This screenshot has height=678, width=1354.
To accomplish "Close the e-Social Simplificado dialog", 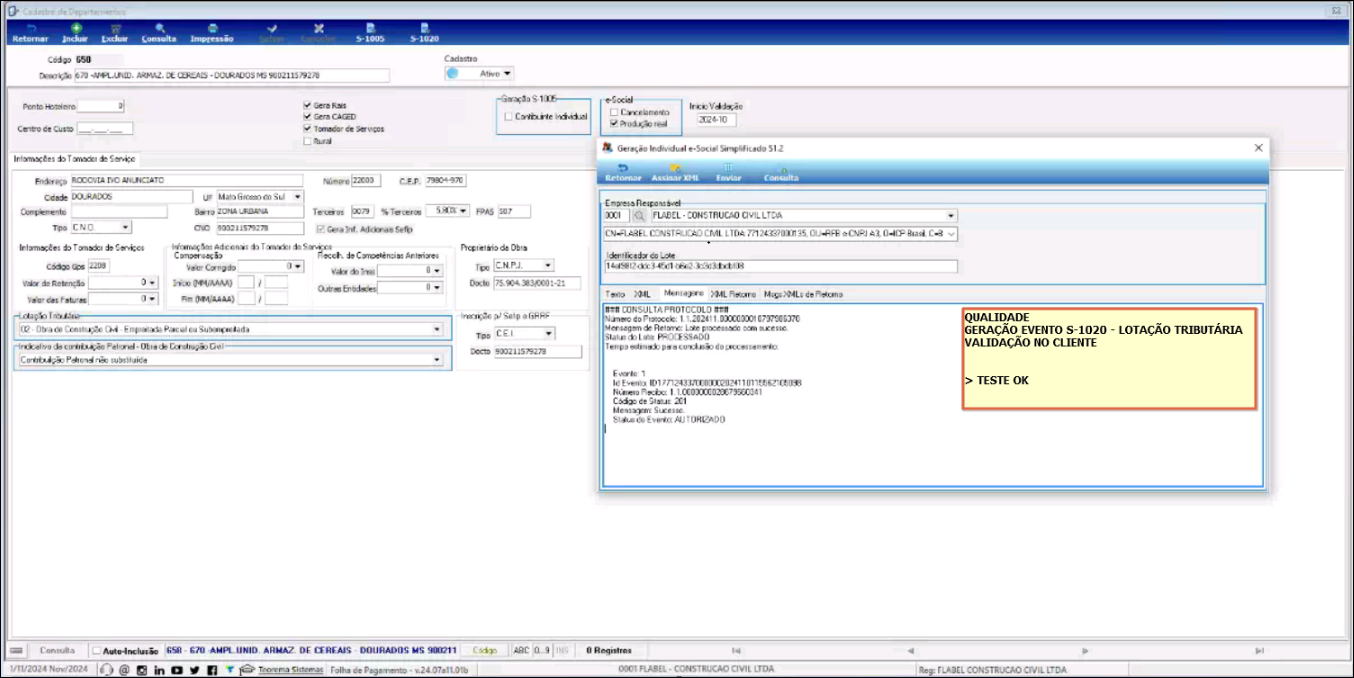I will (1259, 147).
